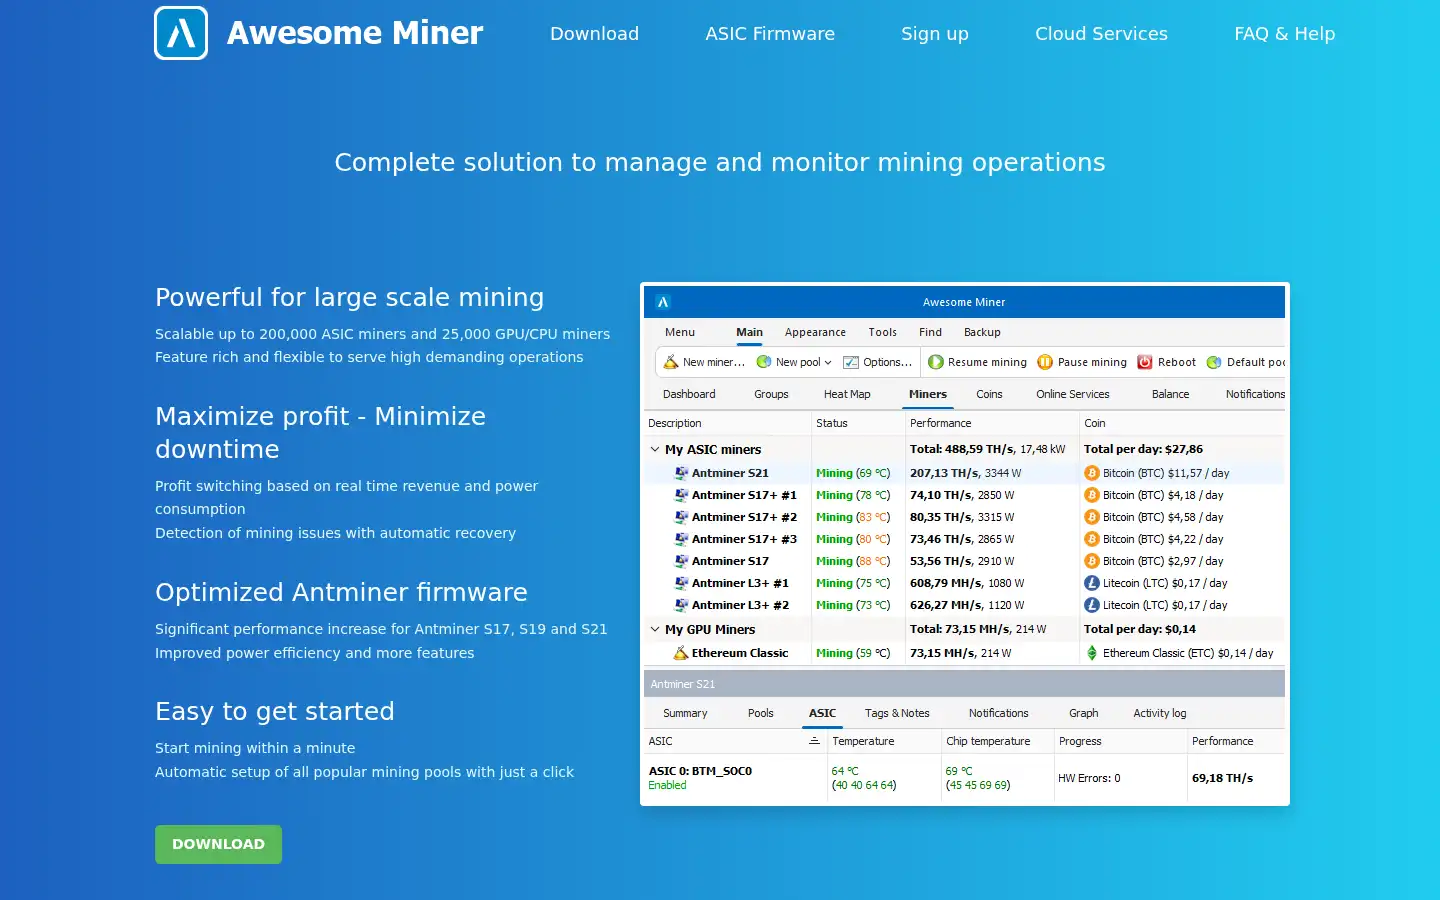Open the Pools tab in details panel

pyautogui.click(x=761, y=713)
